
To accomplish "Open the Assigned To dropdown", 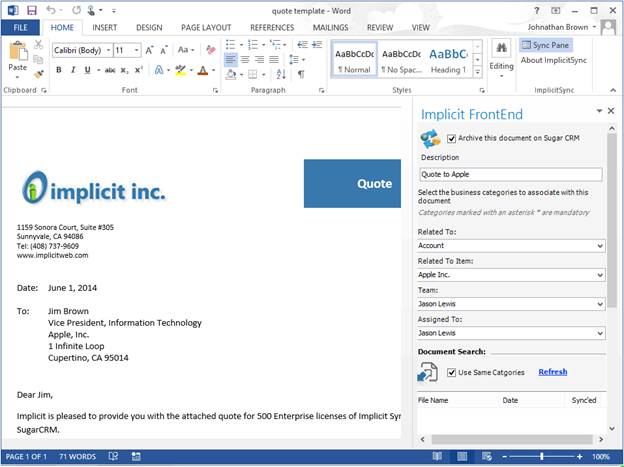I will coord(510,333).
